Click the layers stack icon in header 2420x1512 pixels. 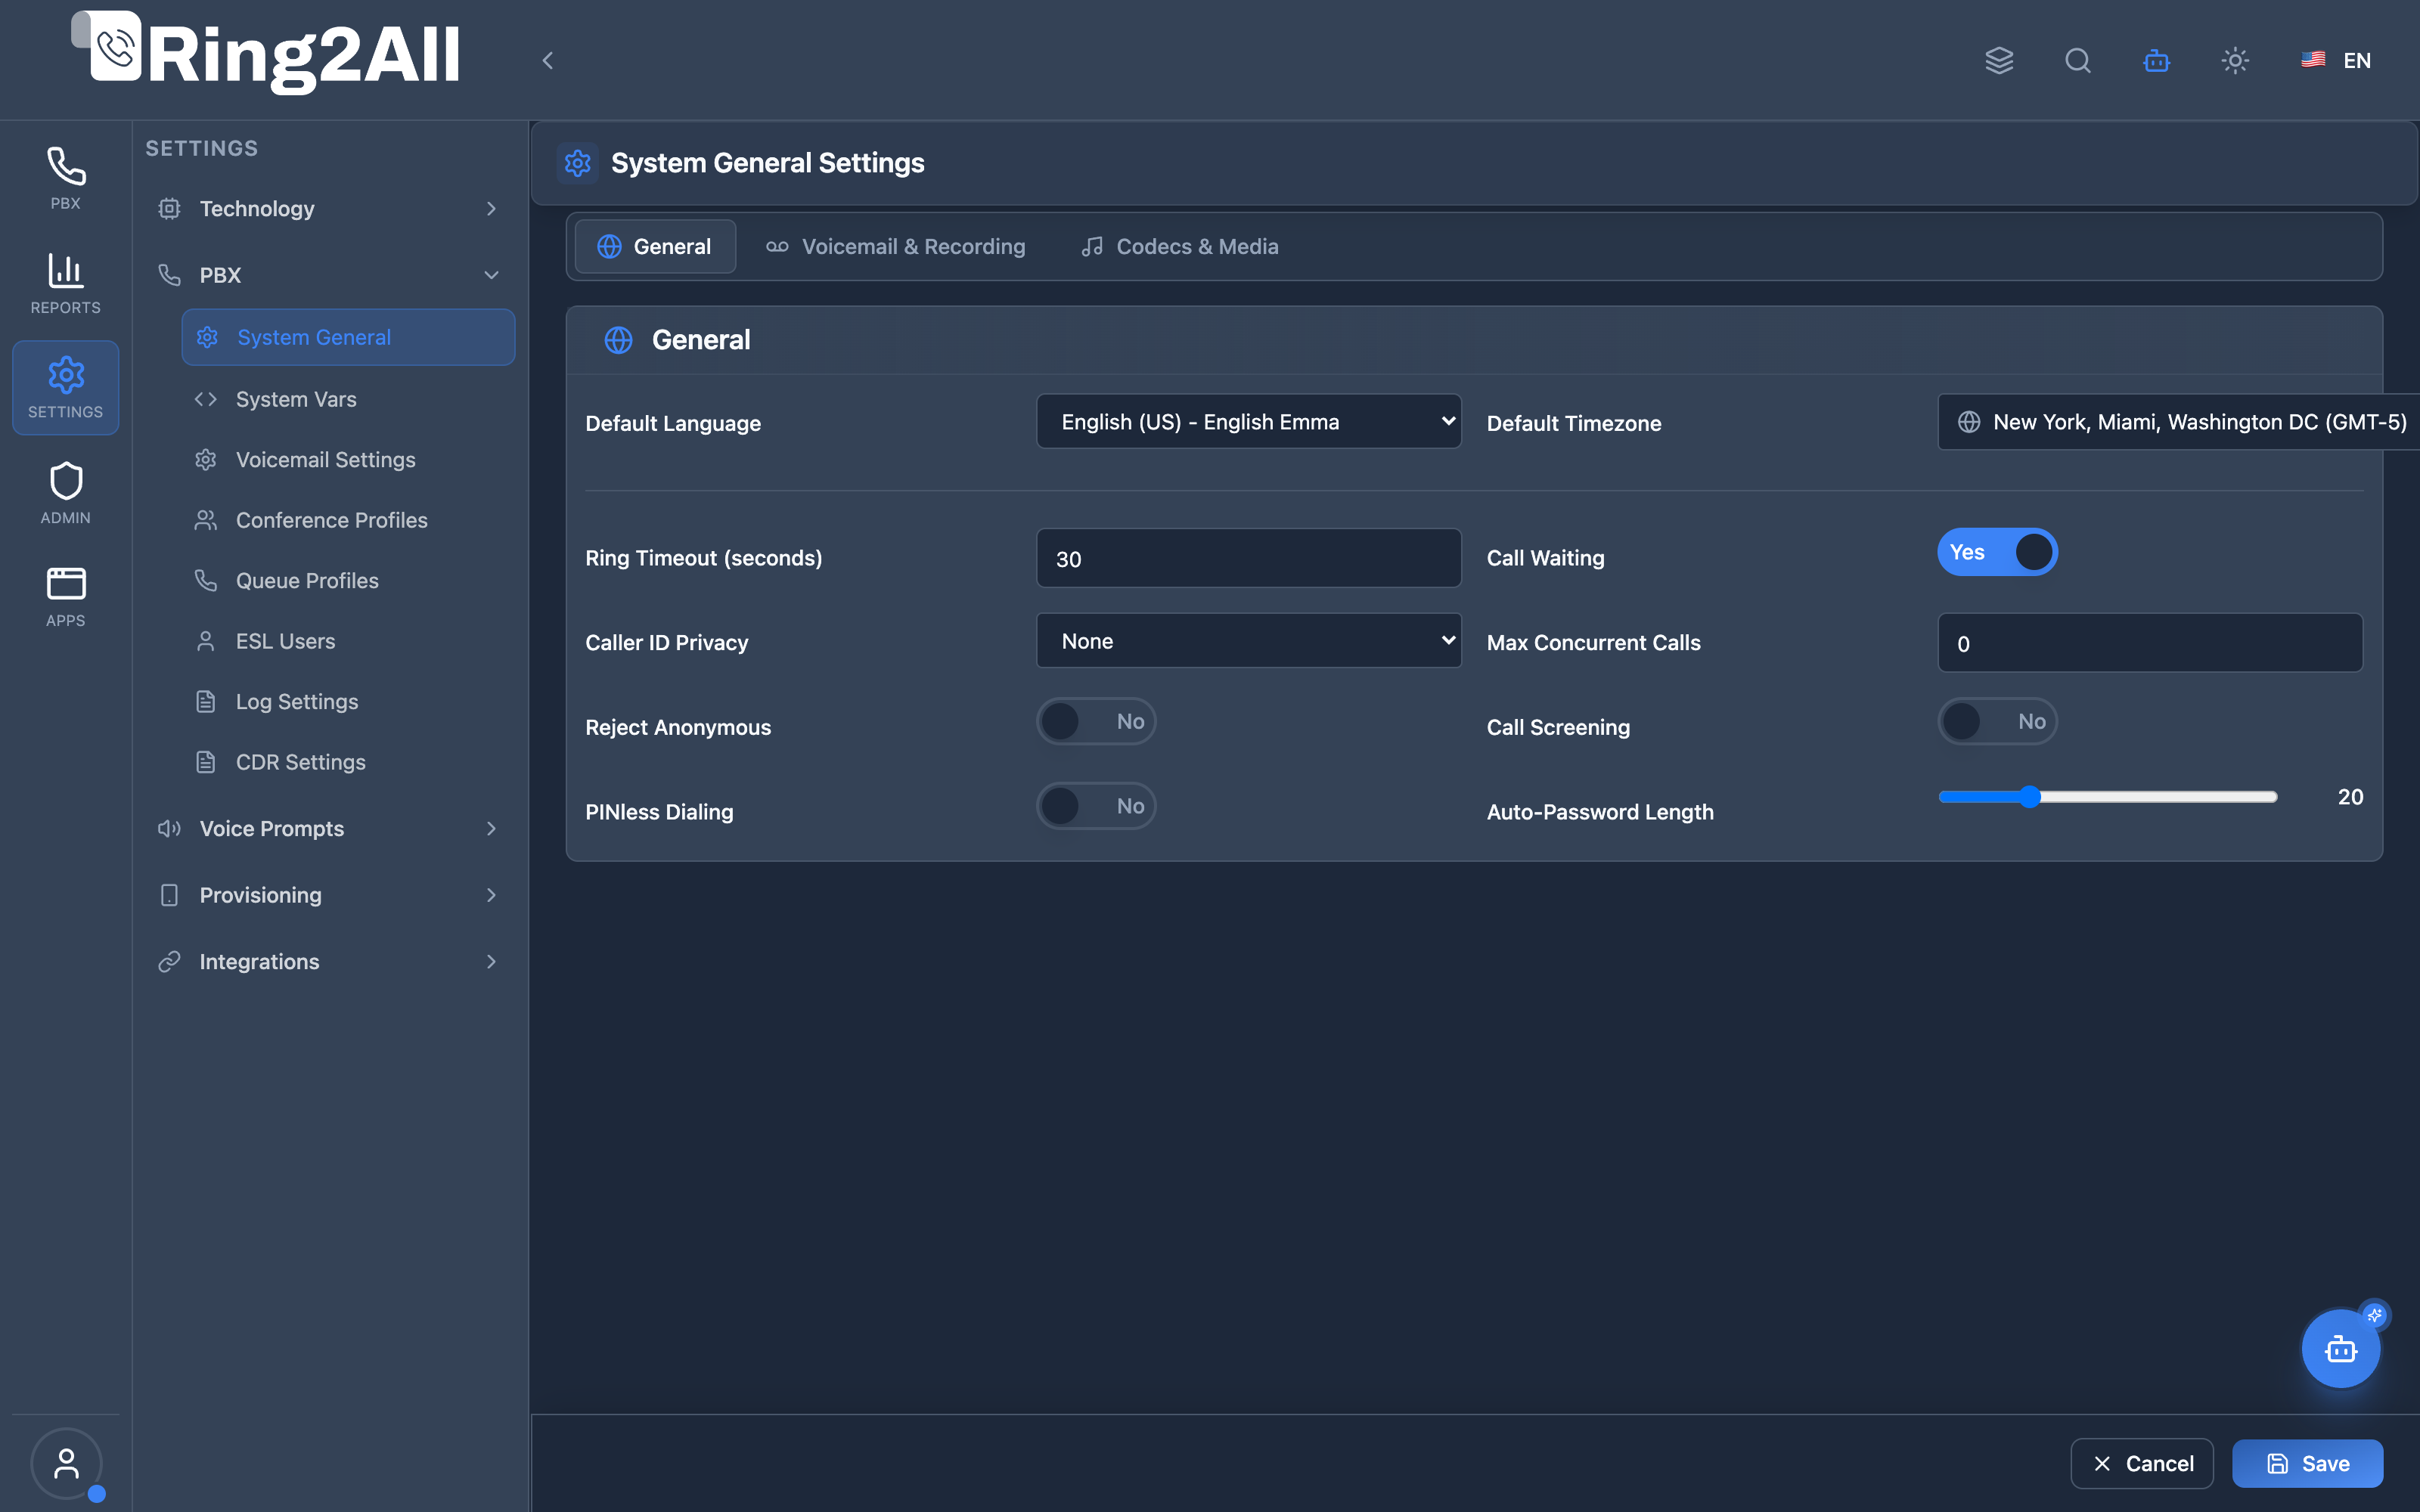coord(1999,60)
